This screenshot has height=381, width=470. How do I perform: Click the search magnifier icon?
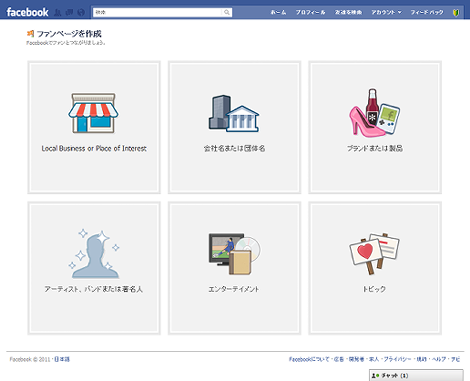227,12
